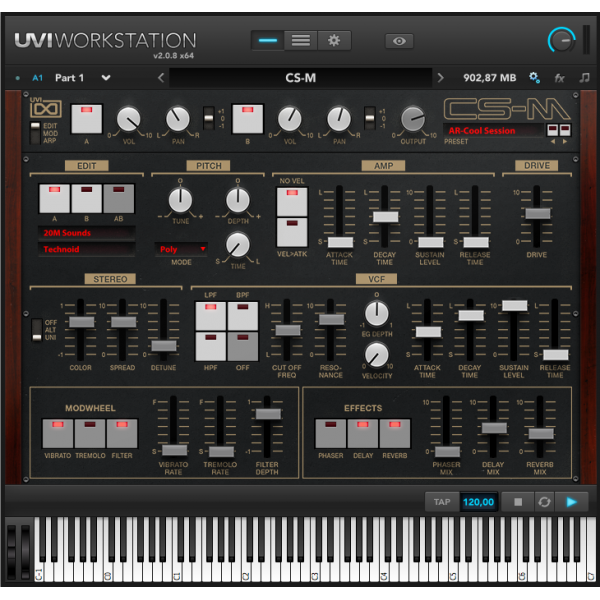Image resolution: width=600 pixels, height=600 pixels.
Task: Select the LPF filter type
Action: pos(211,316)
